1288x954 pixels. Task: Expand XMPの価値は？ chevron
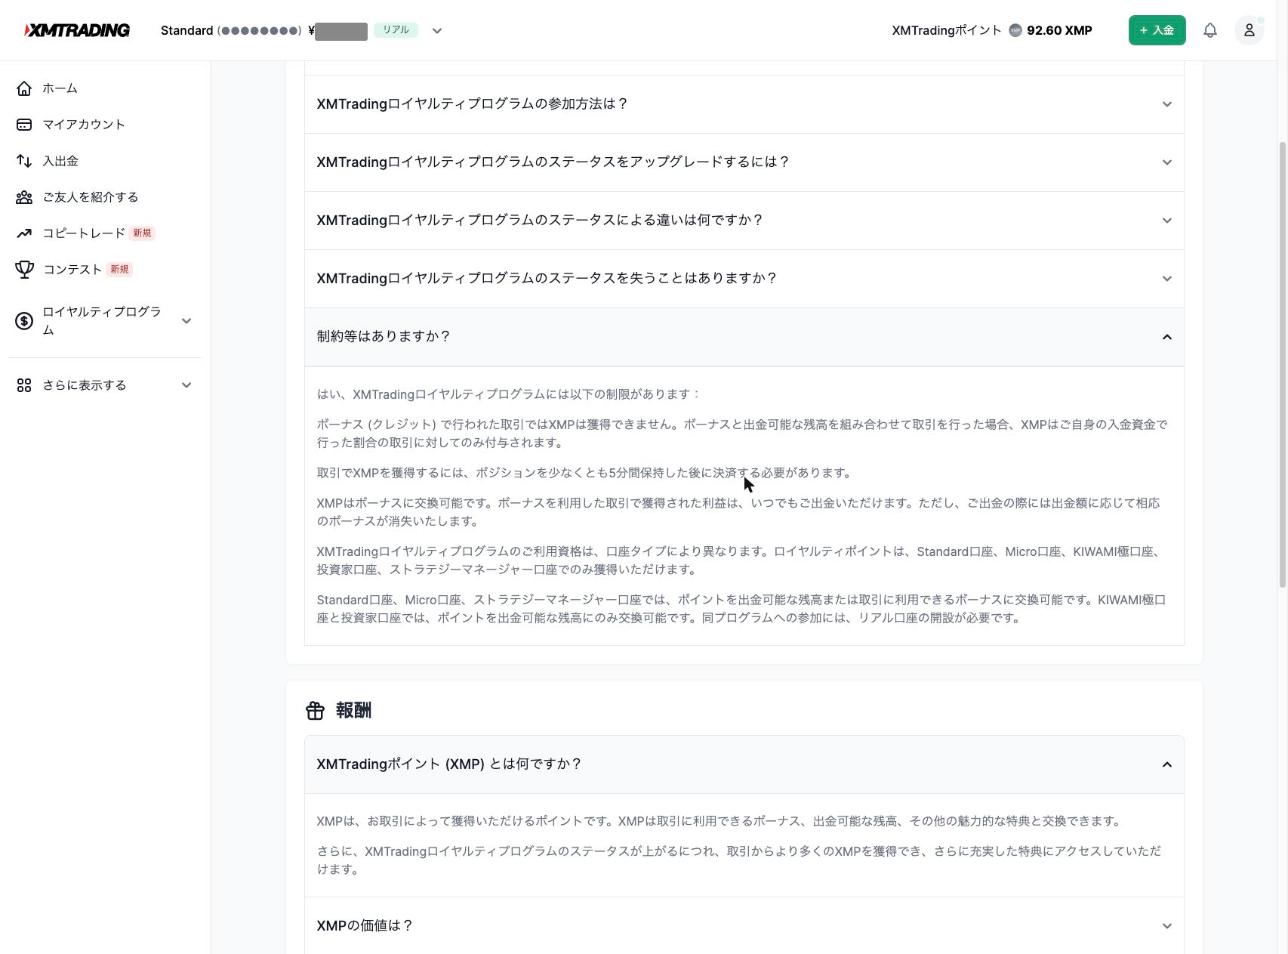pos(1166,926)
